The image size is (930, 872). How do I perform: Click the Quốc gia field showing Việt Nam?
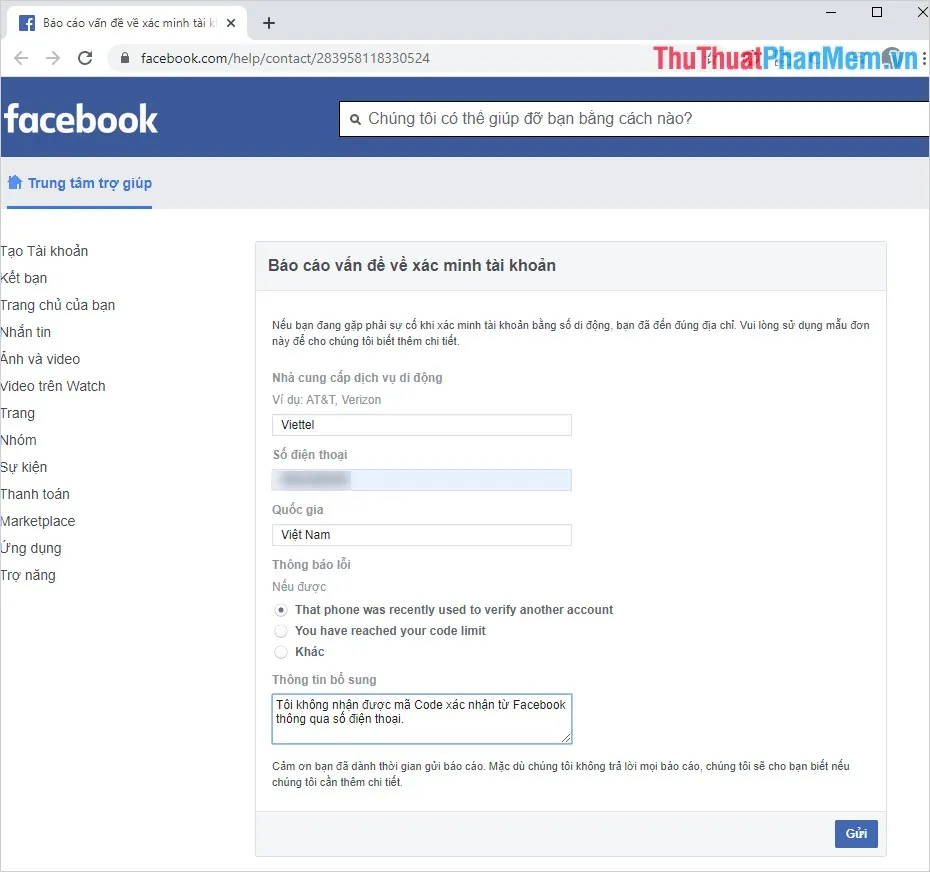421,535
